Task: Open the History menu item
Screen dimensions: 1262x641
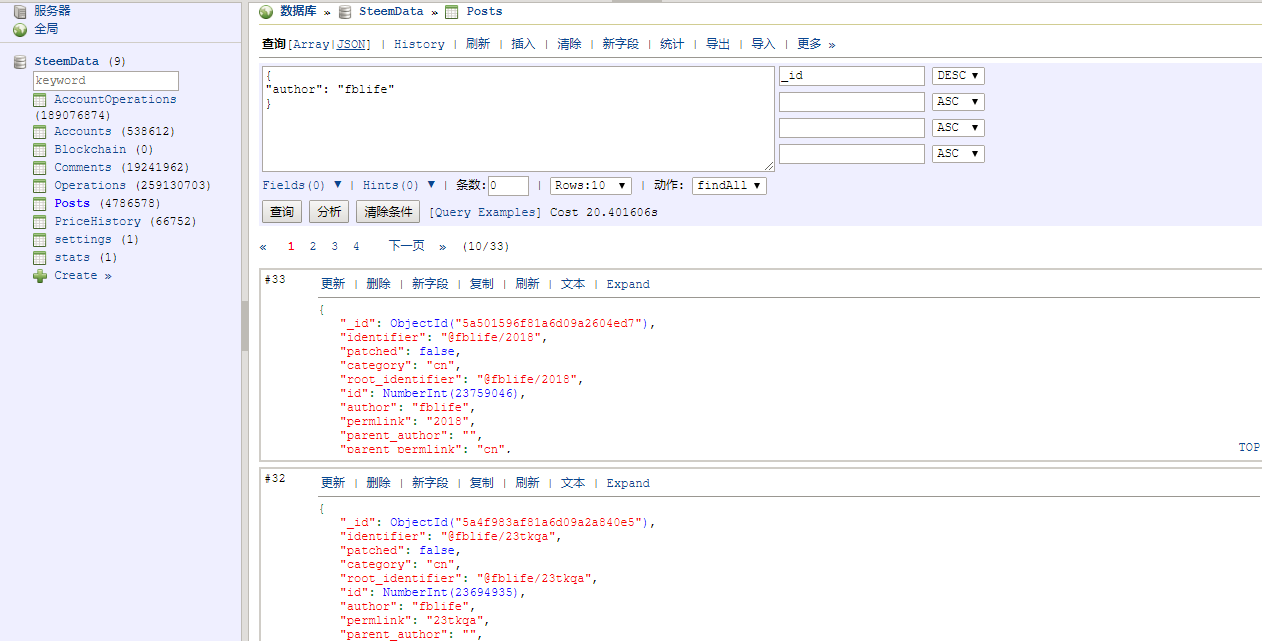Action: (419, 45)
